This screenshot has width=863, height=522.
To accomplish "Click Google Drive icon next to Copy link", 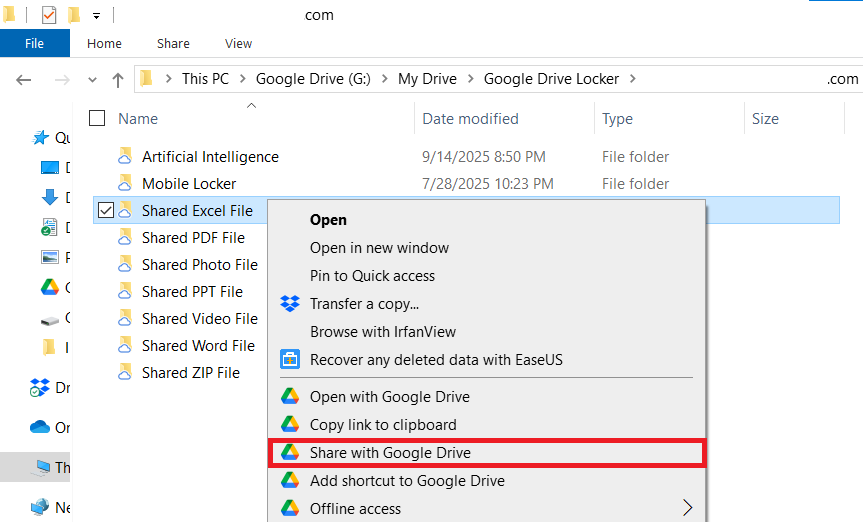I will pyautogui.click(x=290, y=425).
